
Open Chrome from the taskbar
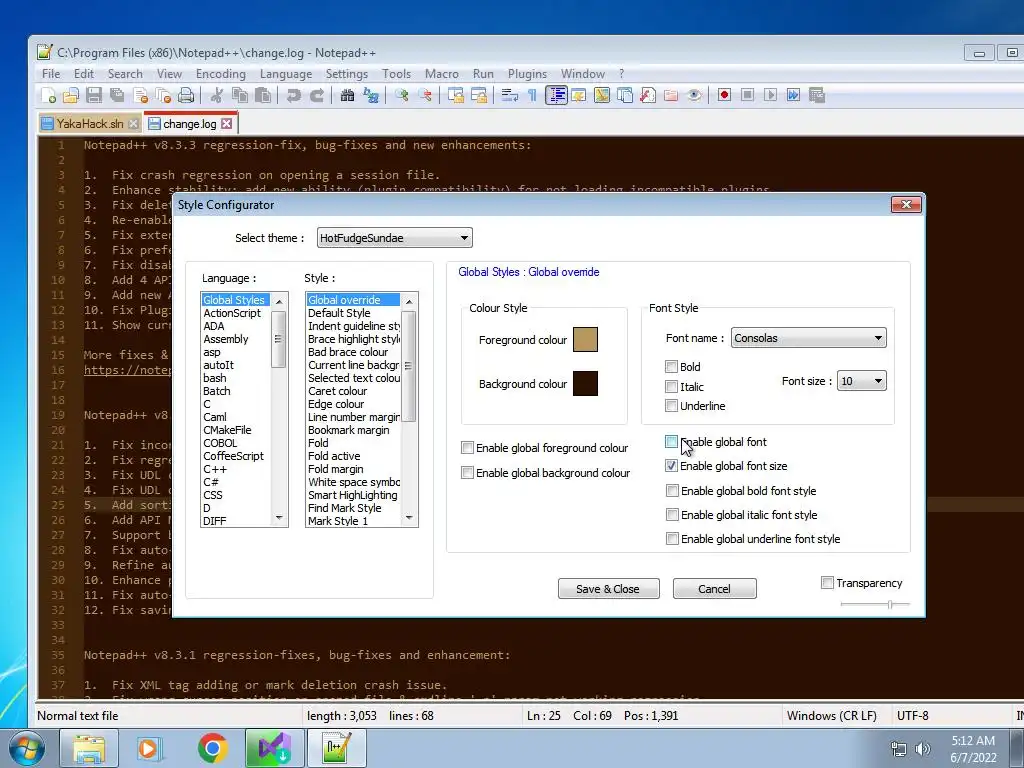pyautogui.click(x=213, y=748)
